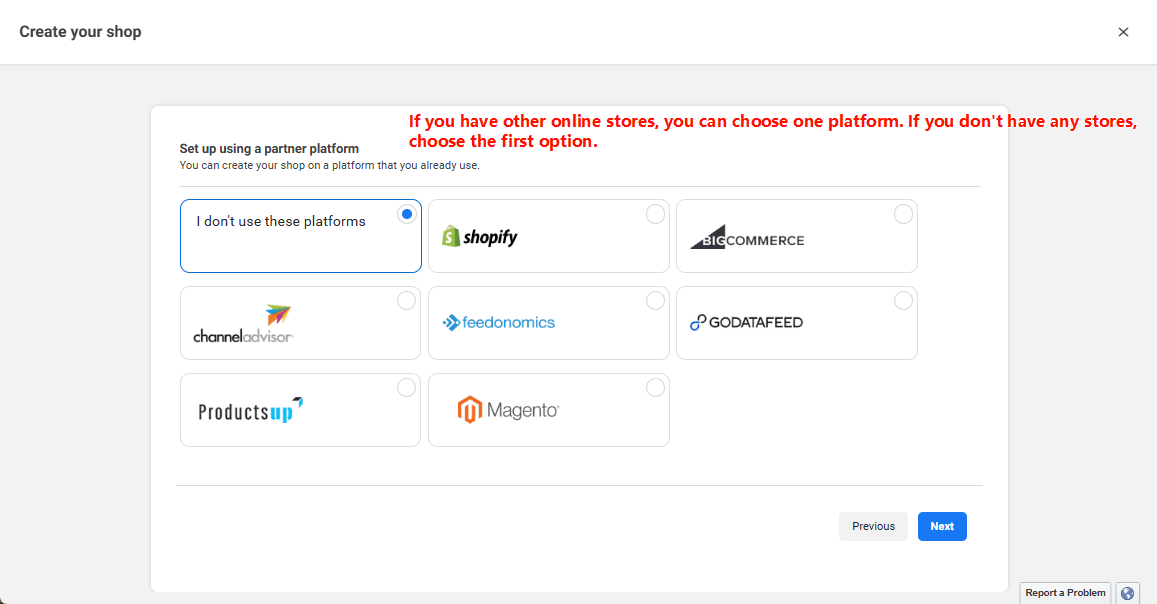Click the ChannelAdvisor logo
1157x604 pixels.
[x=243, y=324]
